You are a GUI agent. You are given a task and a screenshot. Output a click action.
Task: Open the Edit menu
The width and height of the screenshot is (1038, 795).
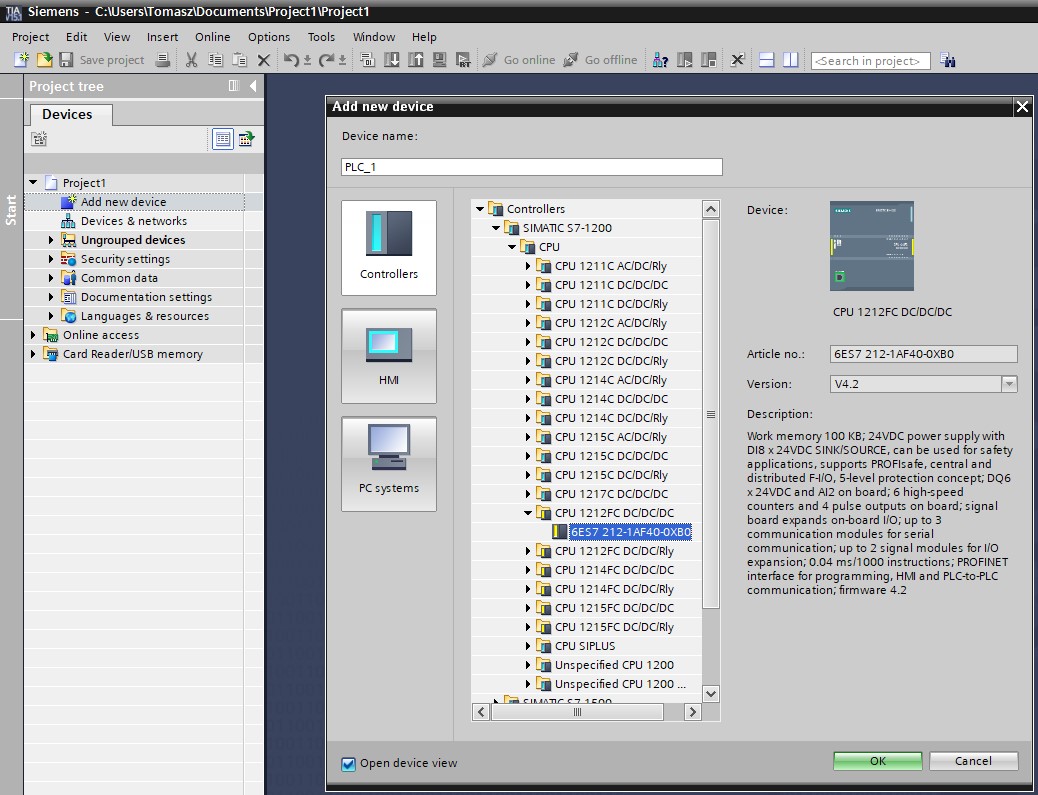pyautogui.click(x=77, y=37)
